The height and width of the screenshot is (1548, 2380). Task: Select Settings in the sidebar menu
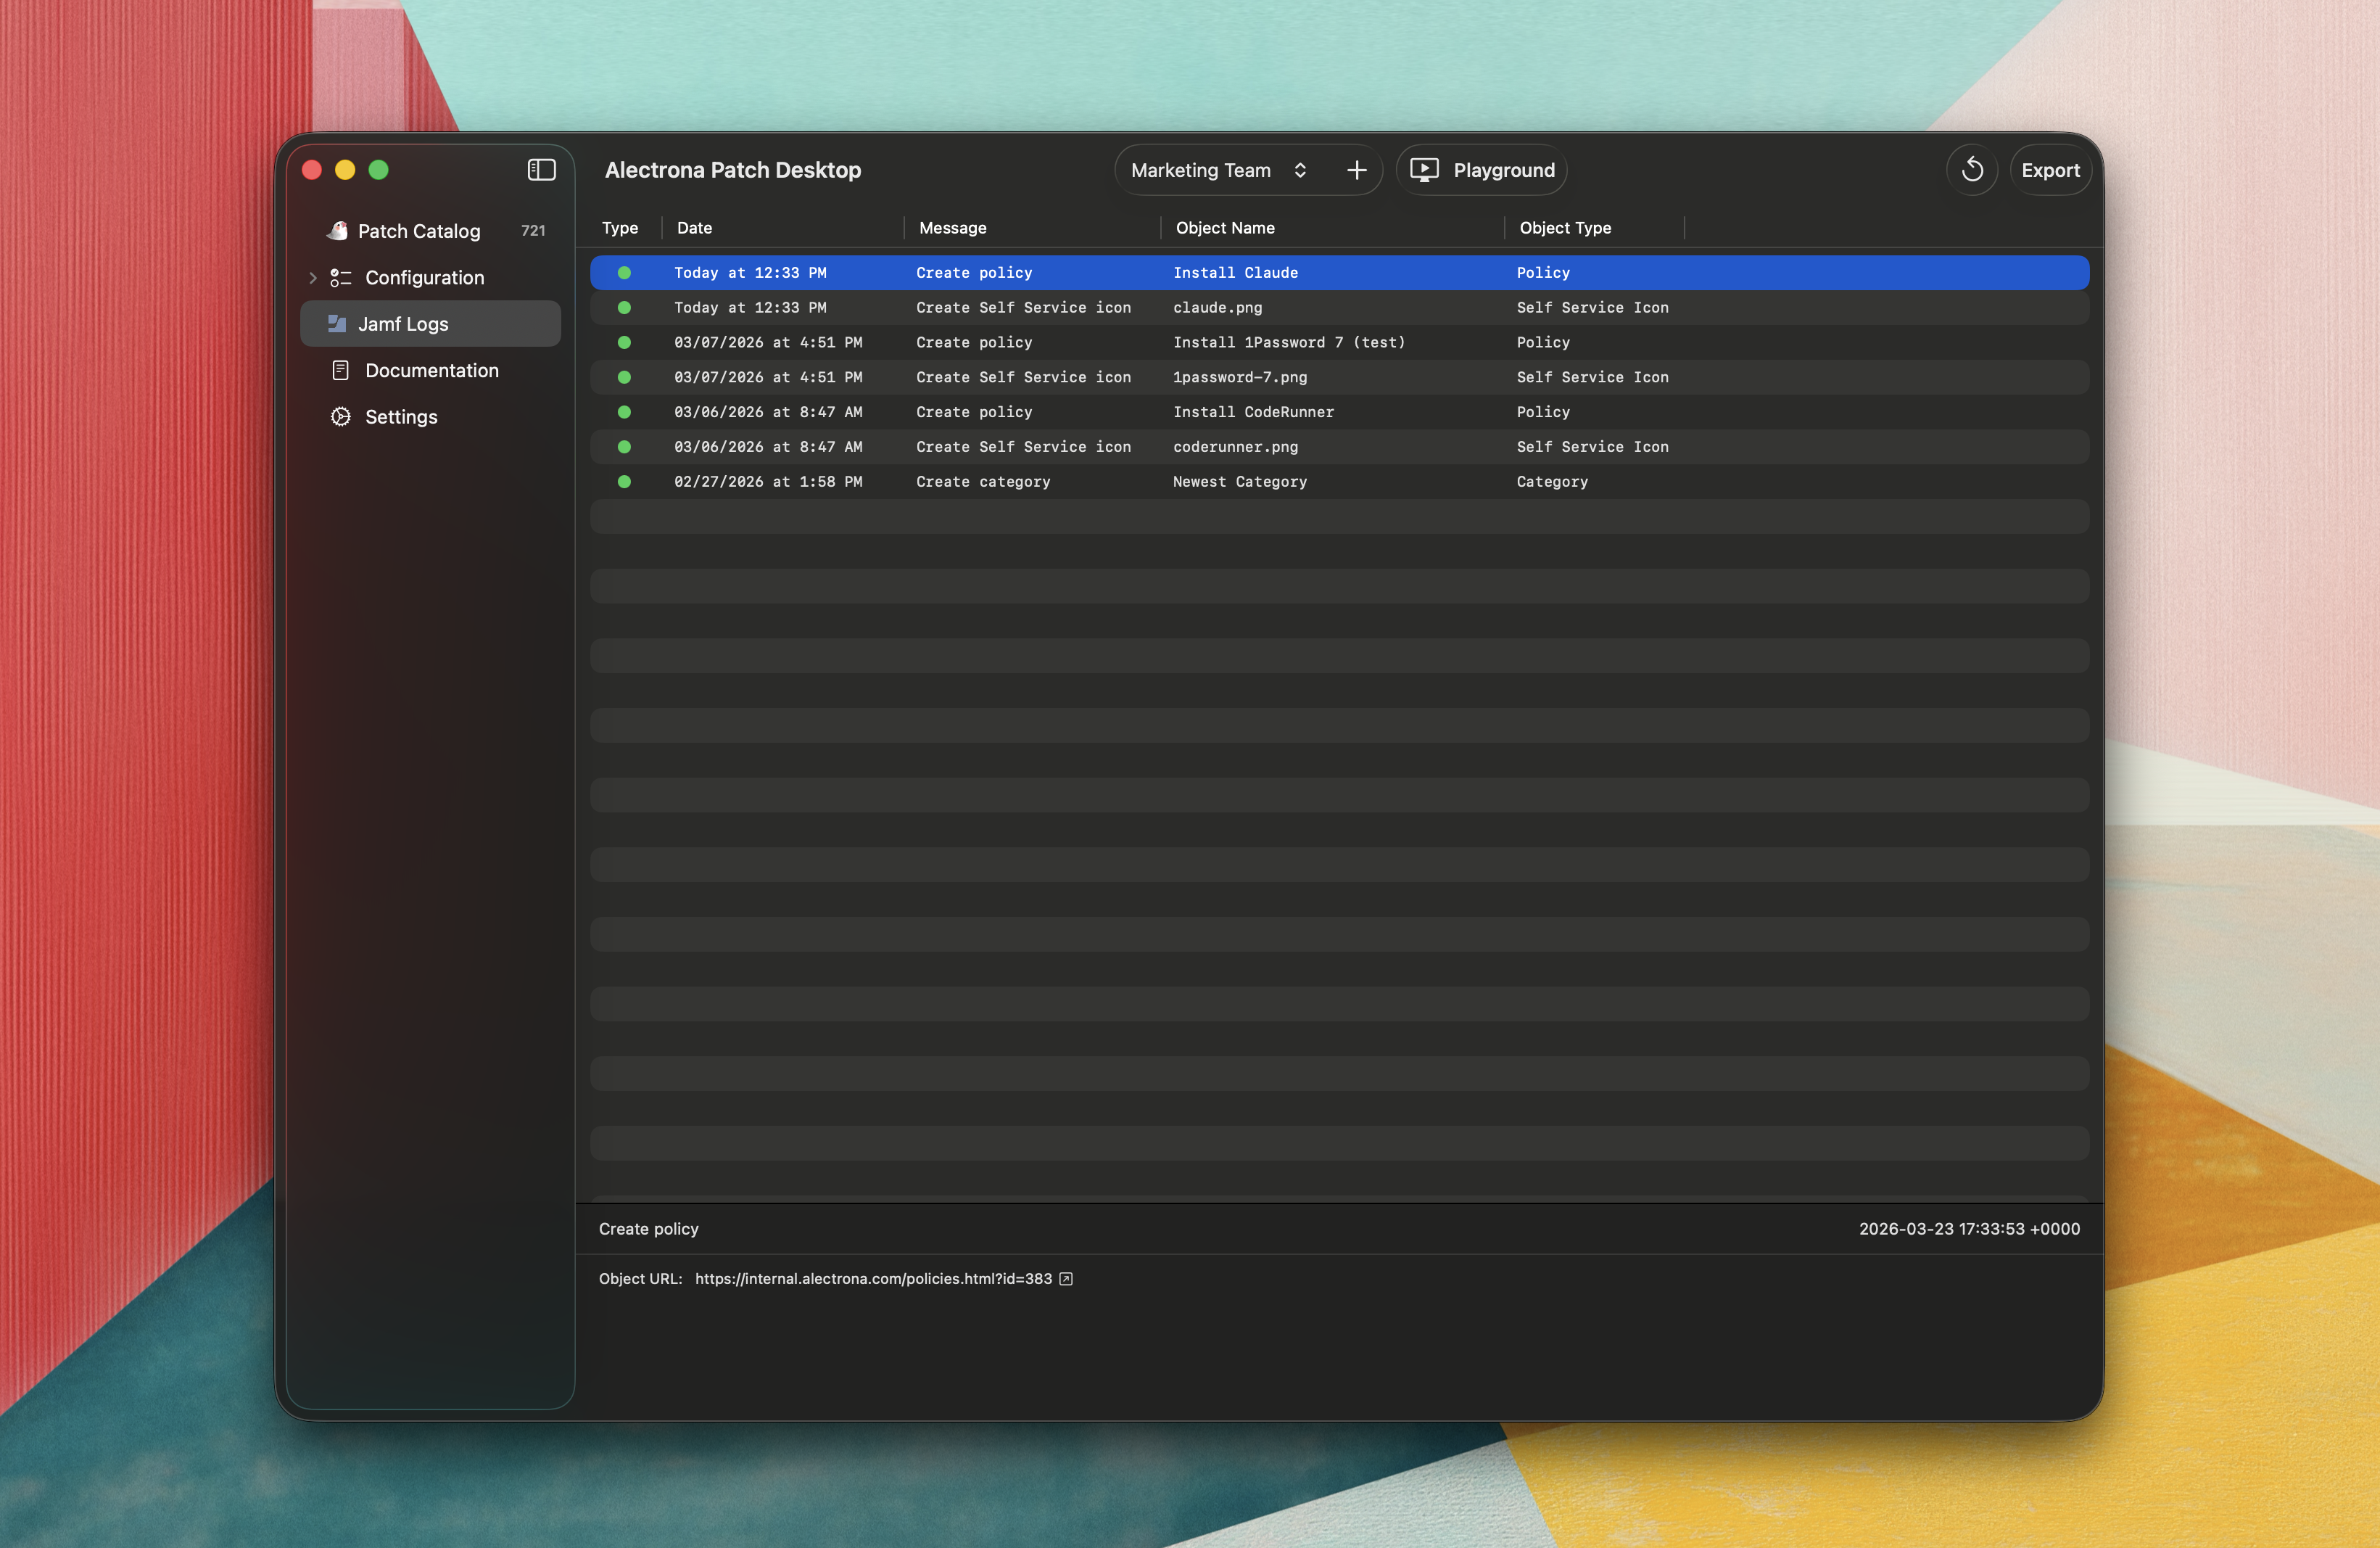click(x=400, y=416)
